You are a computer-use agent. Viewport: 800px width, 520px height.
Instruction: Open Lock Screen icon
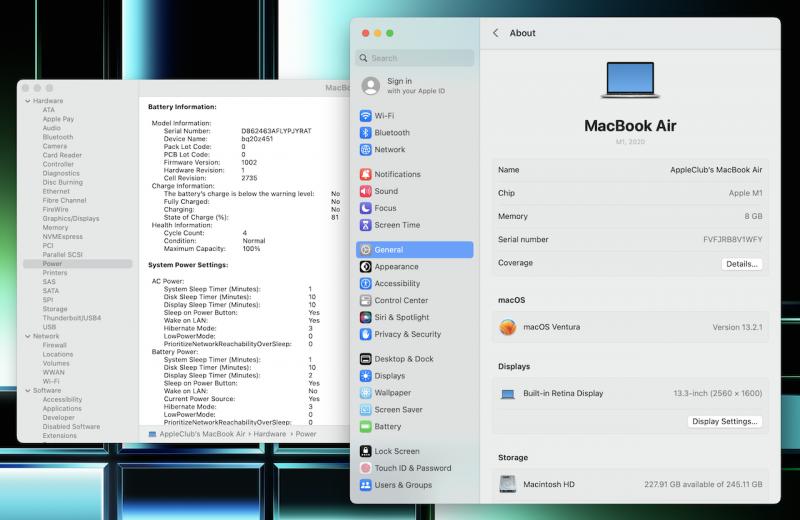365,451
